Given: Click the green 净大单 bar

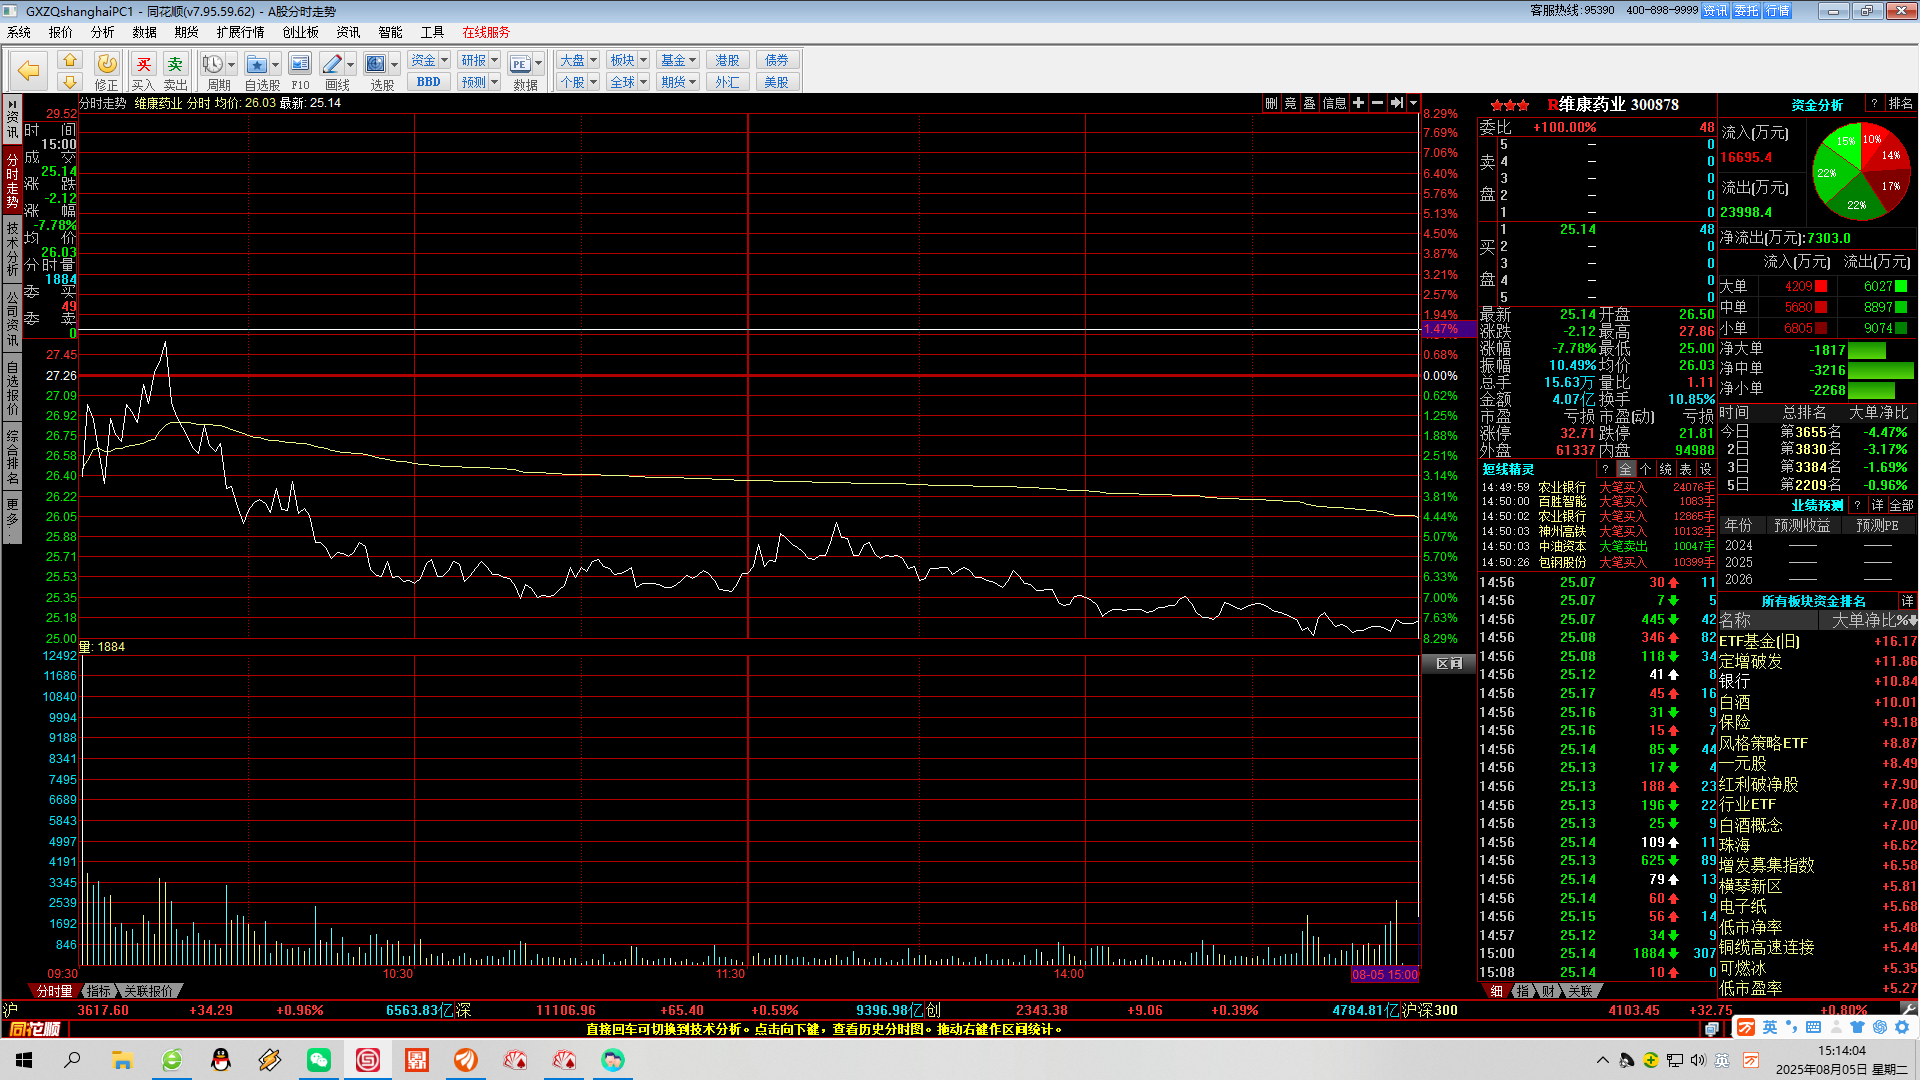Looking at the screenshot, I should tap(1867, 350).
